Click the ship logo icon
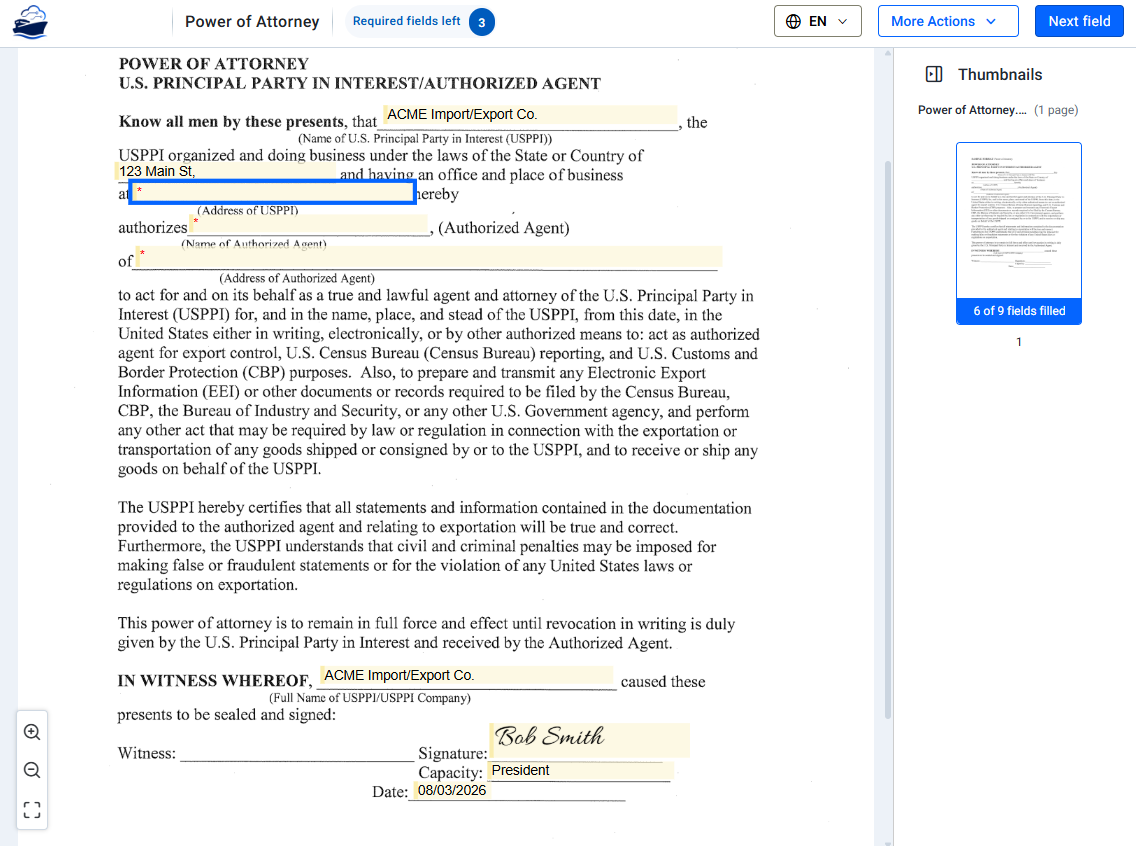 click(30, 22)
